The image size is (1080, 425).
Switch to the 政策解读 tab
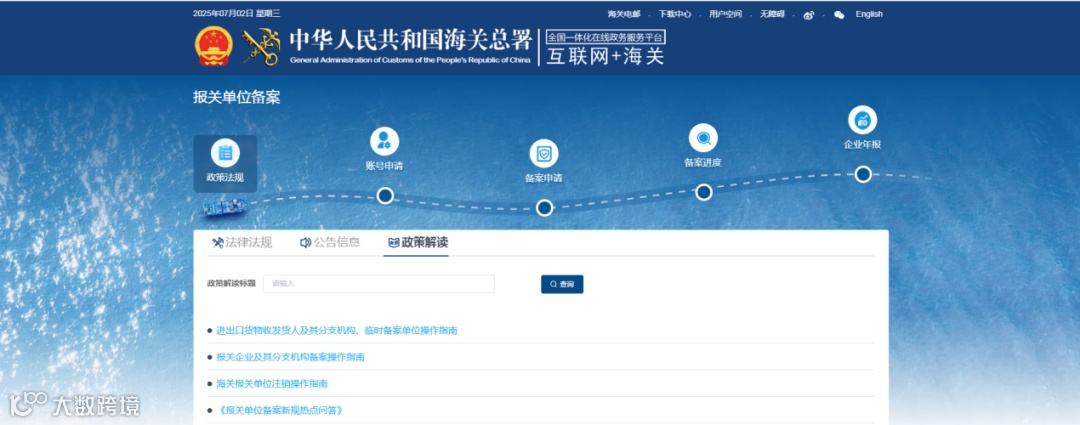coord(418,242)
